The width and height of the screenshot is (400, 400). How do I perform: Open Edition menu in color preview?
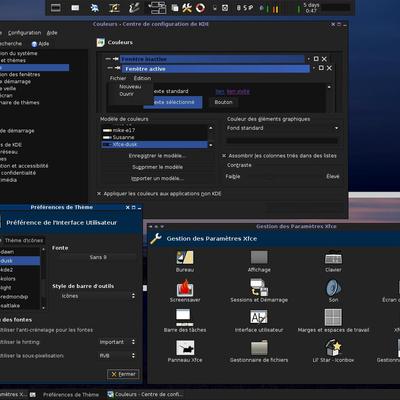pos(142,78)
